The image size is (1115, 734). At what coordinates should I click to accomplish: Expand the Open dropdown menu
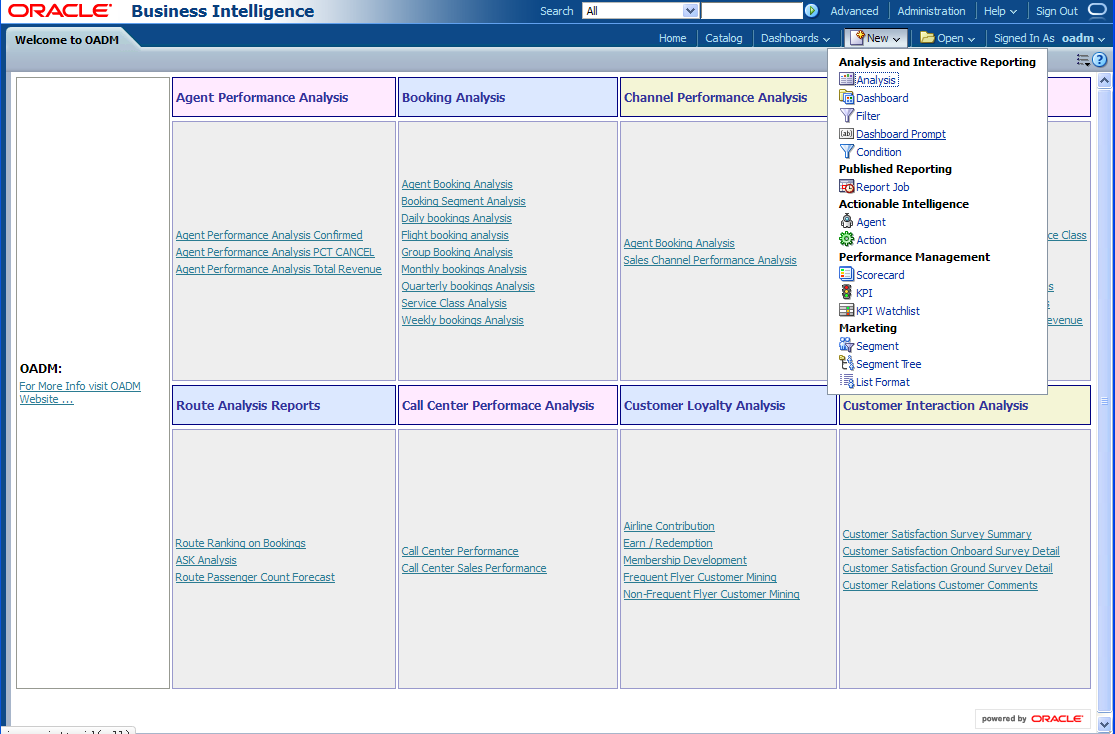pyautogui.click(x=947, y=38)
